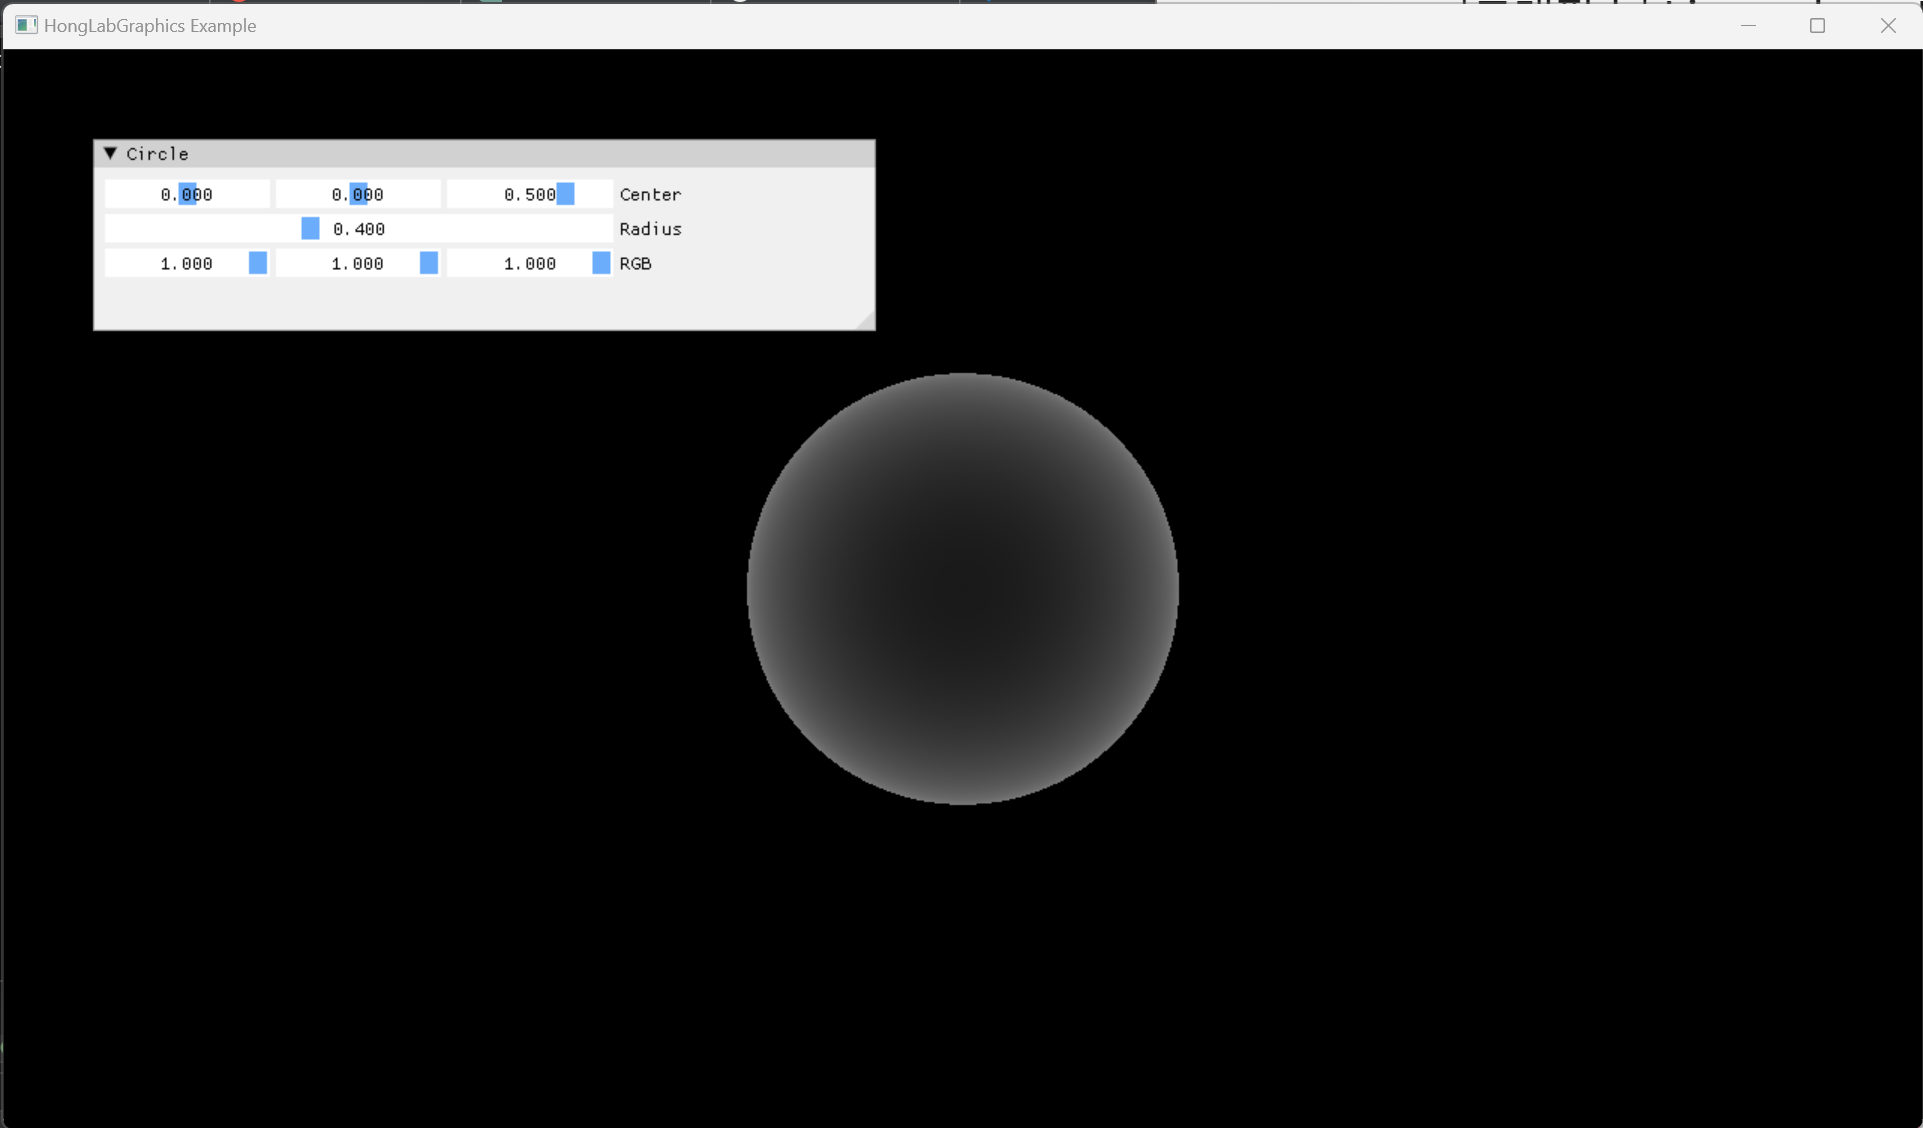Click the green channel blue grab handle
Image resolution: width=1923 pixels, height=1128 pixels.
[429, 263]
